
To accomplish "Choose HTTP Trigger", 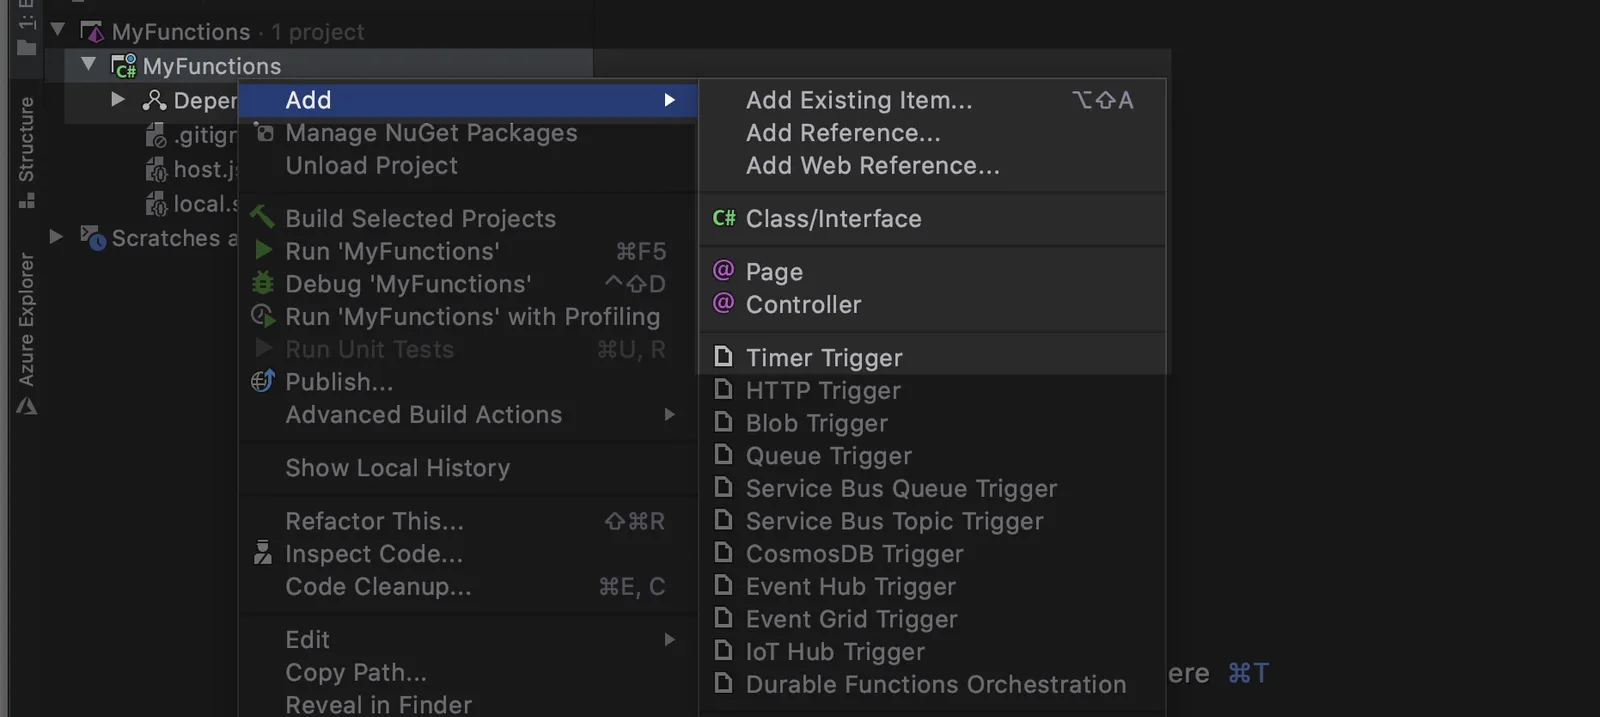I will [932, 391].
